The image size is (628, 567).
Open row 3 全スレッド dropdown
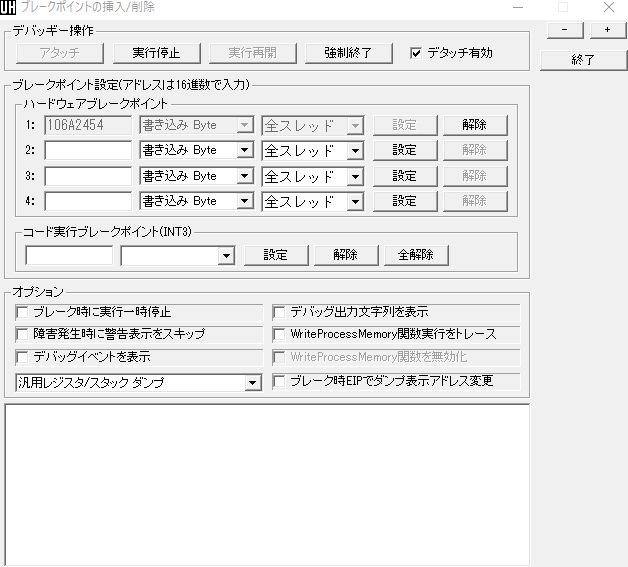click(x=313, y=177)
